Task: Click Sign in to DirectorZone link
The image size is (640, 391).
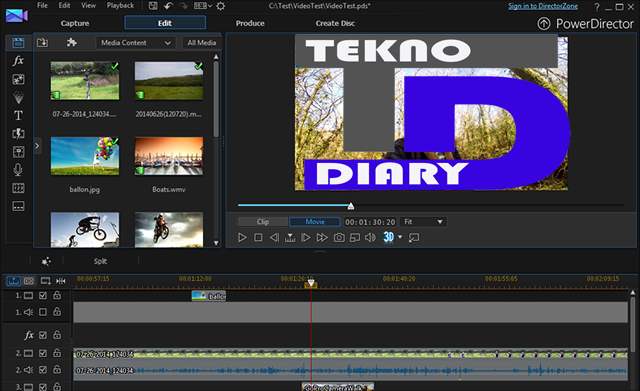Action: click(x=543, y=6)
